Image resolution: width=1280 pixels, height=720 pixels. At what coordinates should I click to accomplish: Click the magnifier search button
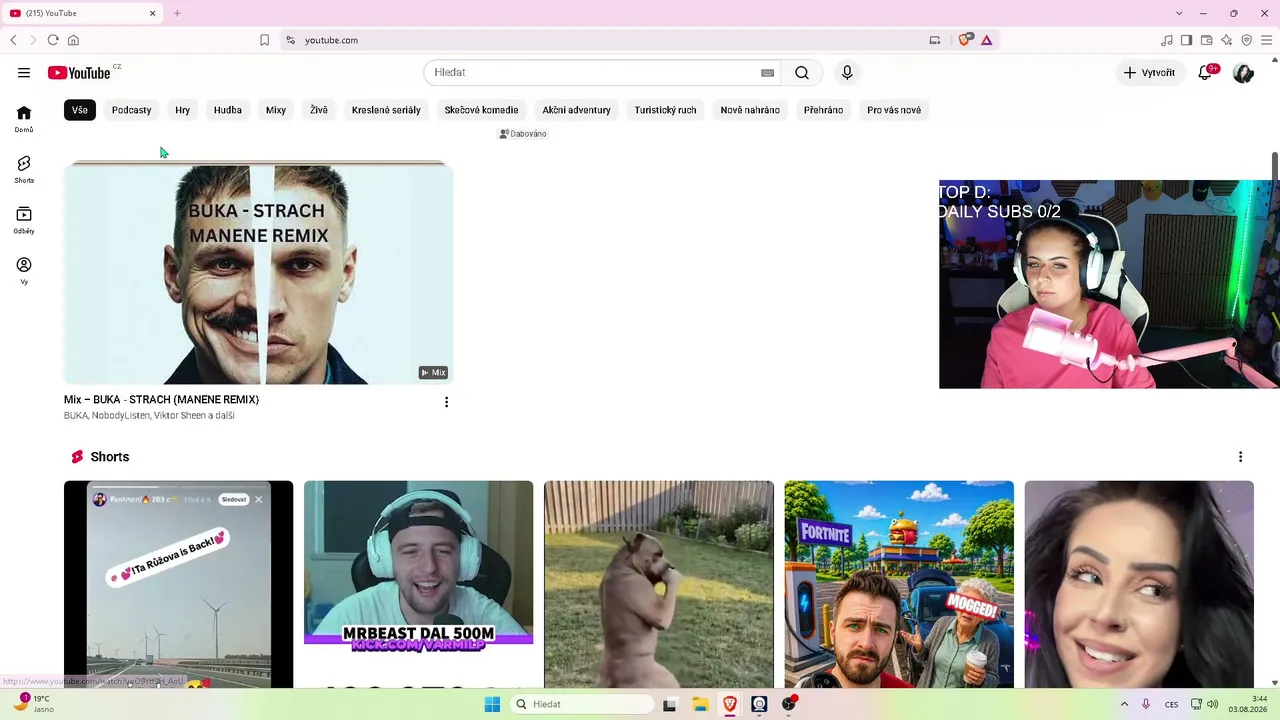tap(802, 73)
